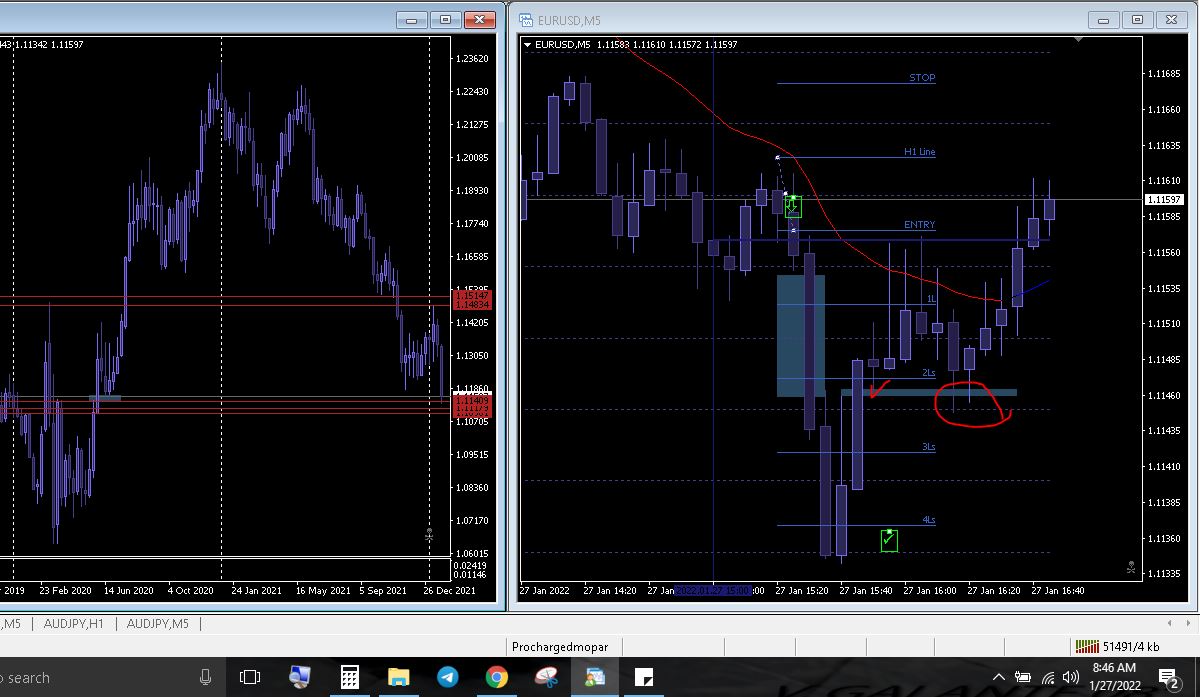Open the volume control tray icon
1200x697 pixels.
click(1072, 677)
